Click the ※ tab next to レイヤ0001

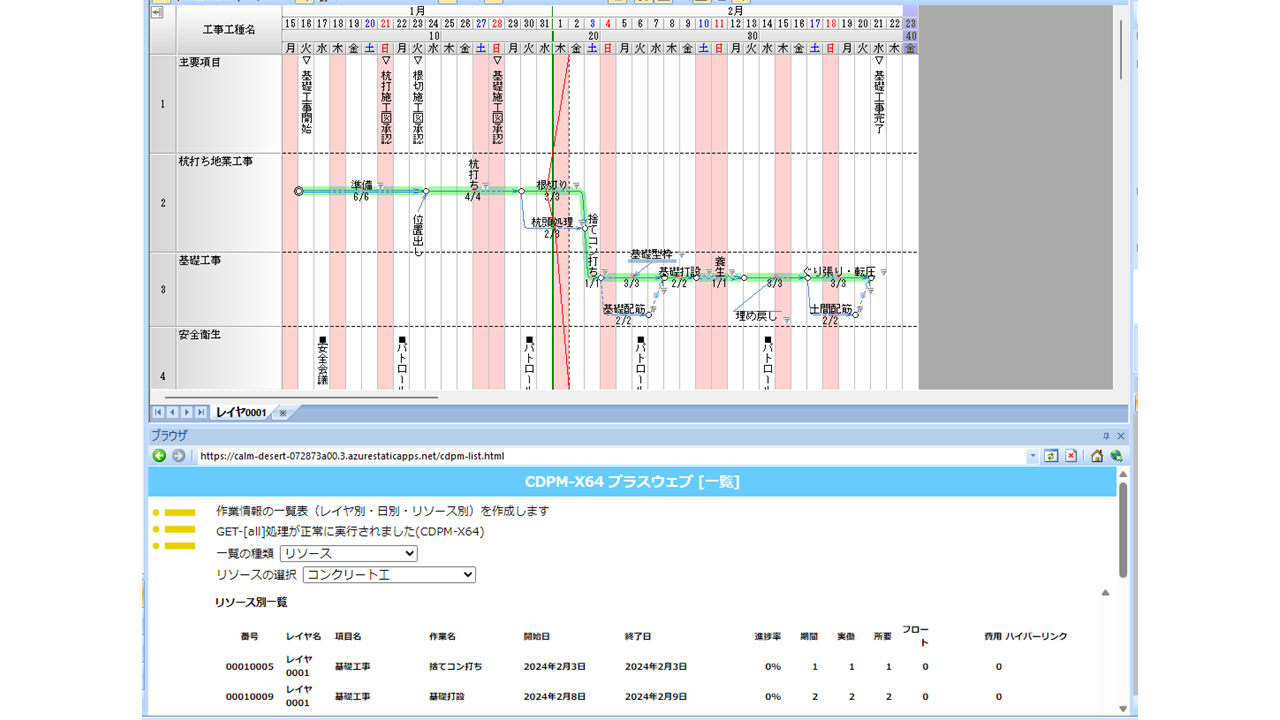point(283,412)
